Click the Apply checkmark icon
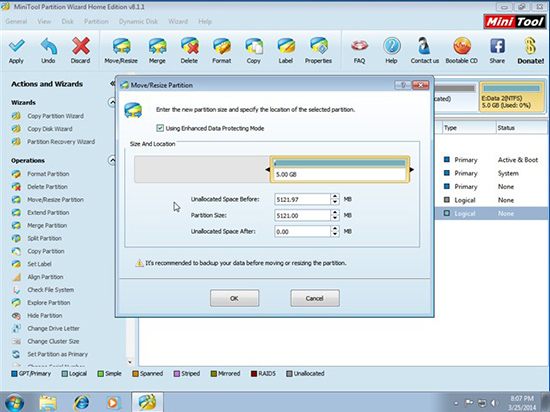 click(16, 46)
